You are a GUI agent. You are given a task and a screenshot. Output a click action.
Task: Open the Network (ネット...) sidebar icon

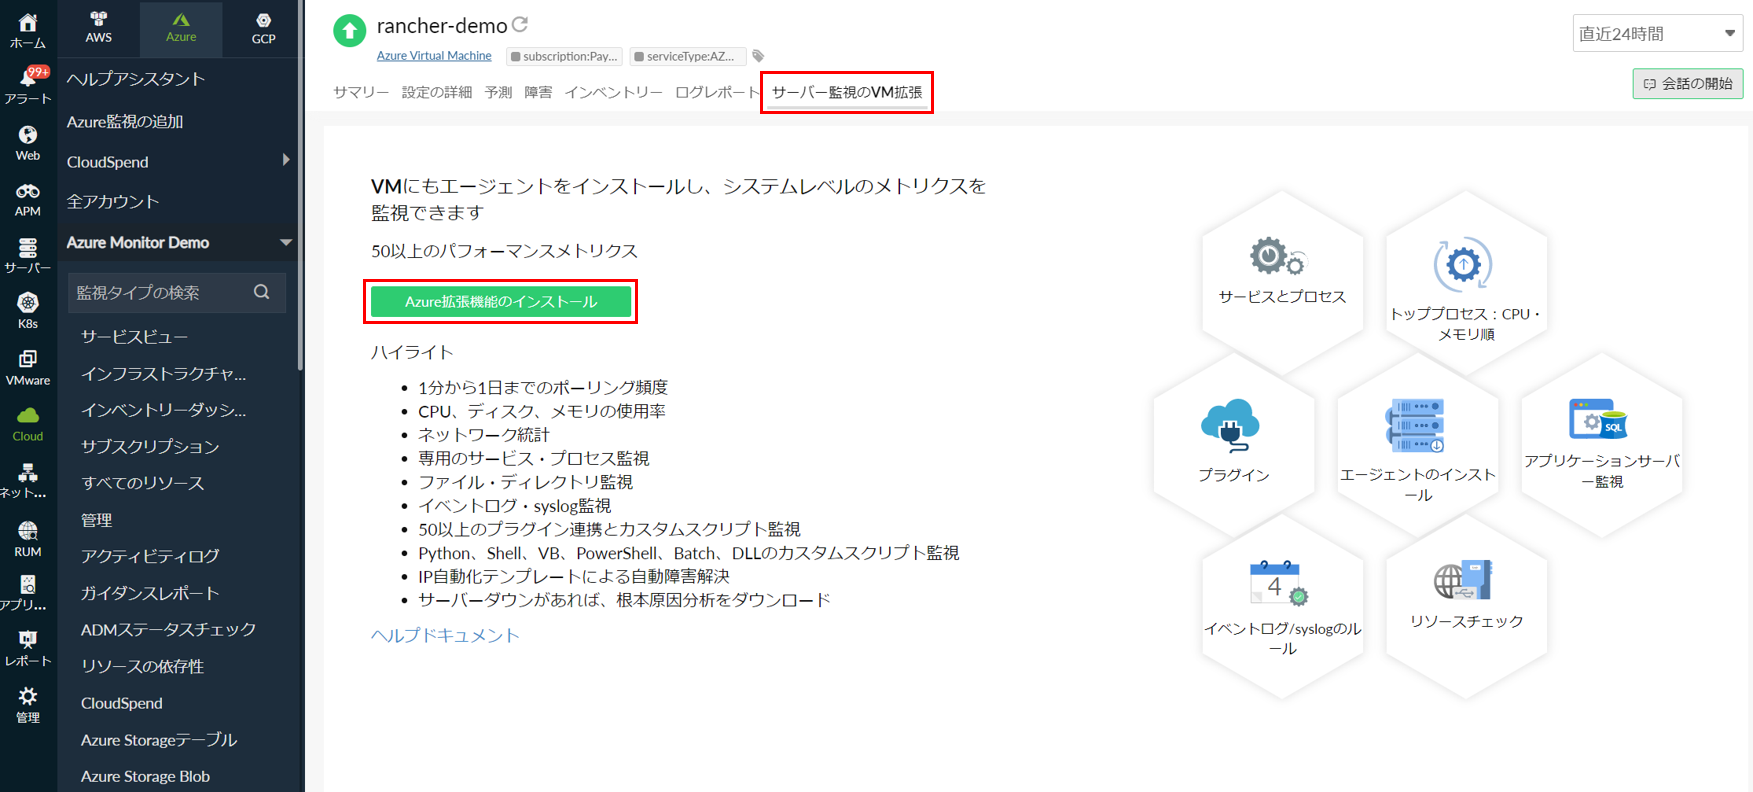pyautogui.click(x=28, y=480)
